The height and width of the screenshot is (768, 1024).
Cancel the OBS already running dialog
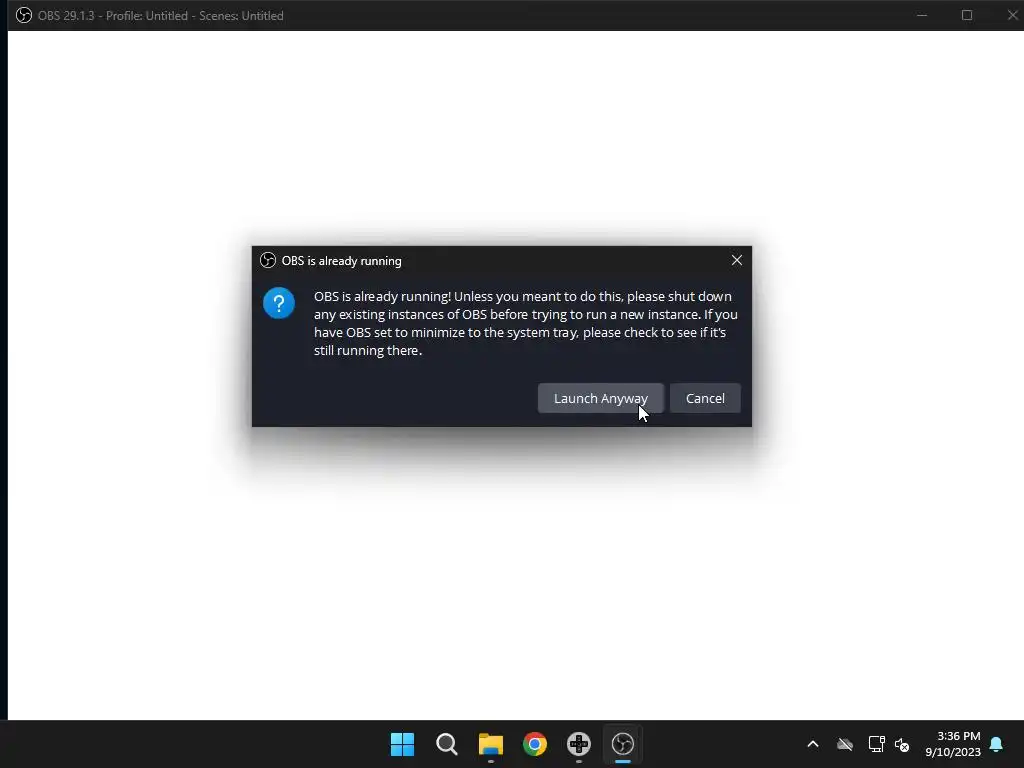[705, 398]
